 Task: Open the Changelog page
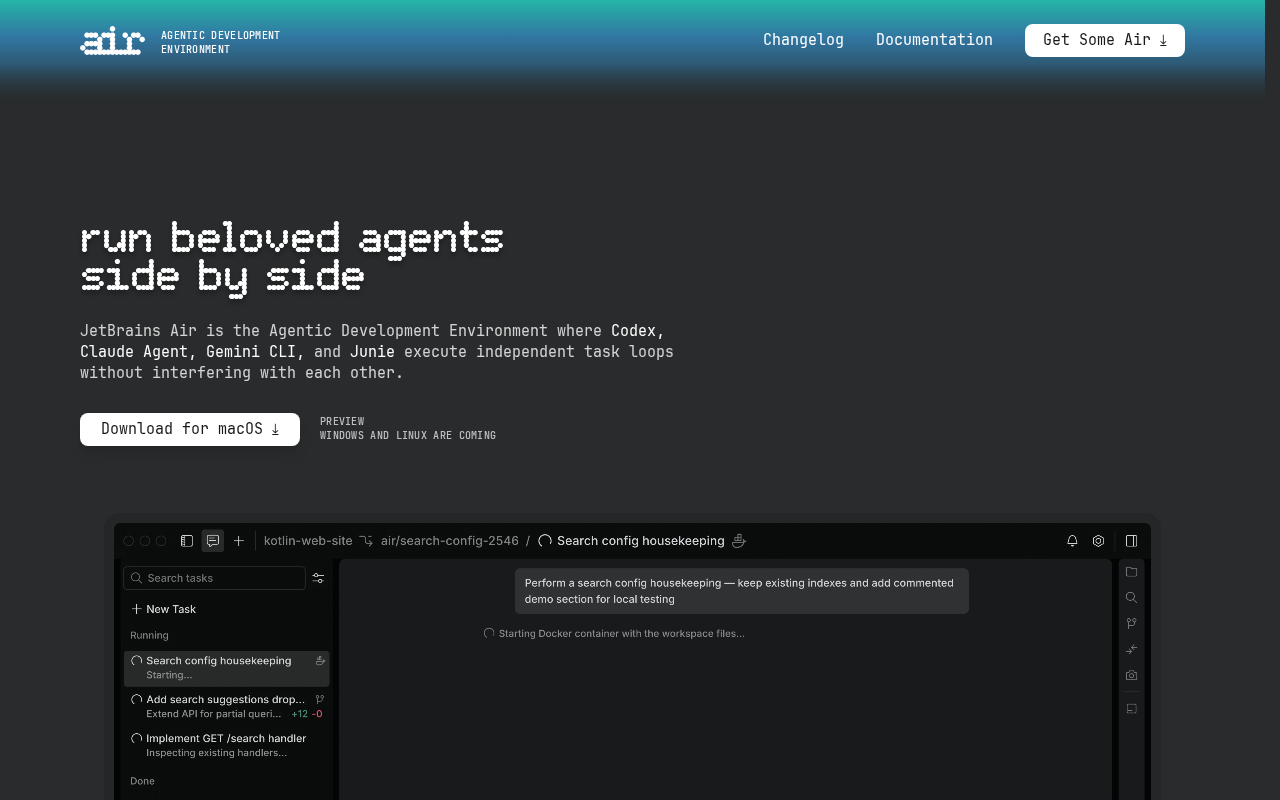803,40
